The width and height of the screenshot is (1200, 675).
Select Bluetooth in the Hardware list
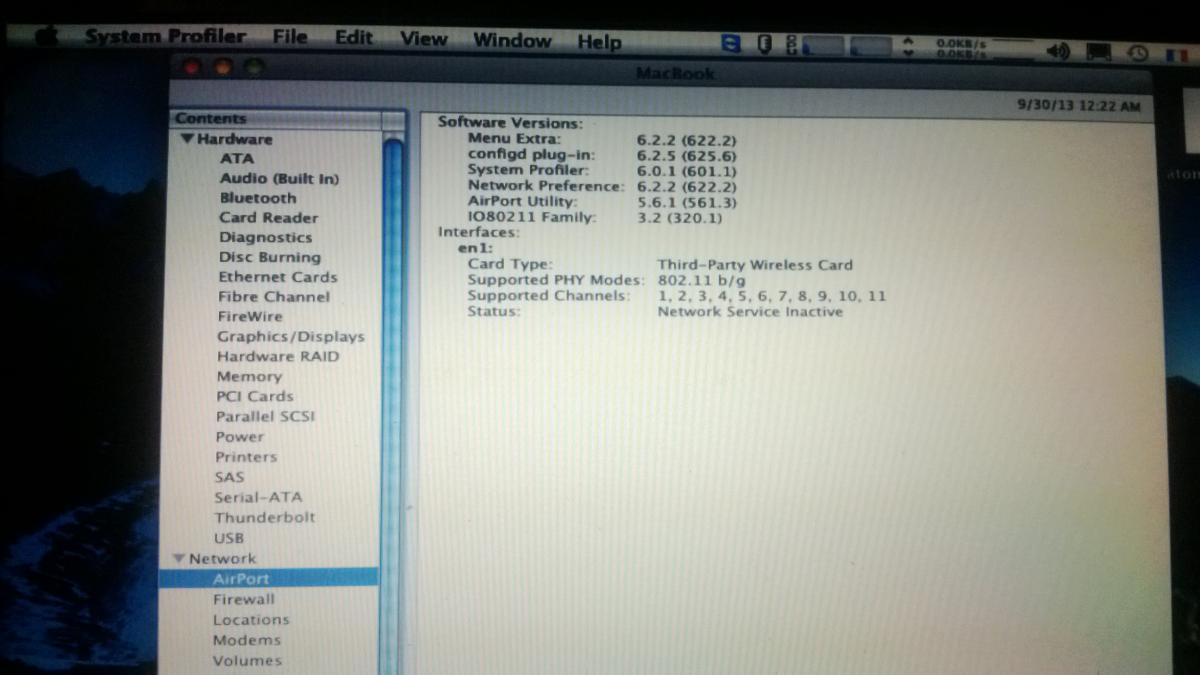(x=258, y=198)
